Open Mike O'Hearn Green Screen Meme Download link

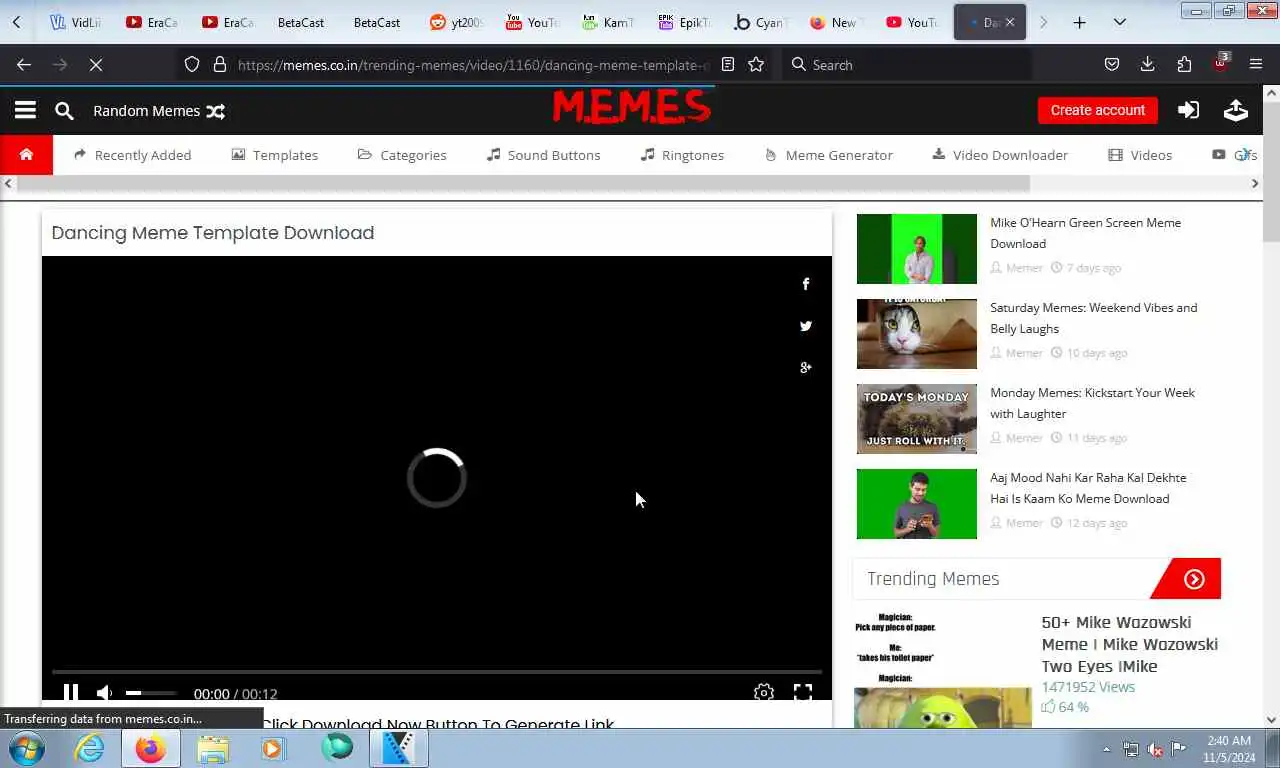[x=1085, y=233]
